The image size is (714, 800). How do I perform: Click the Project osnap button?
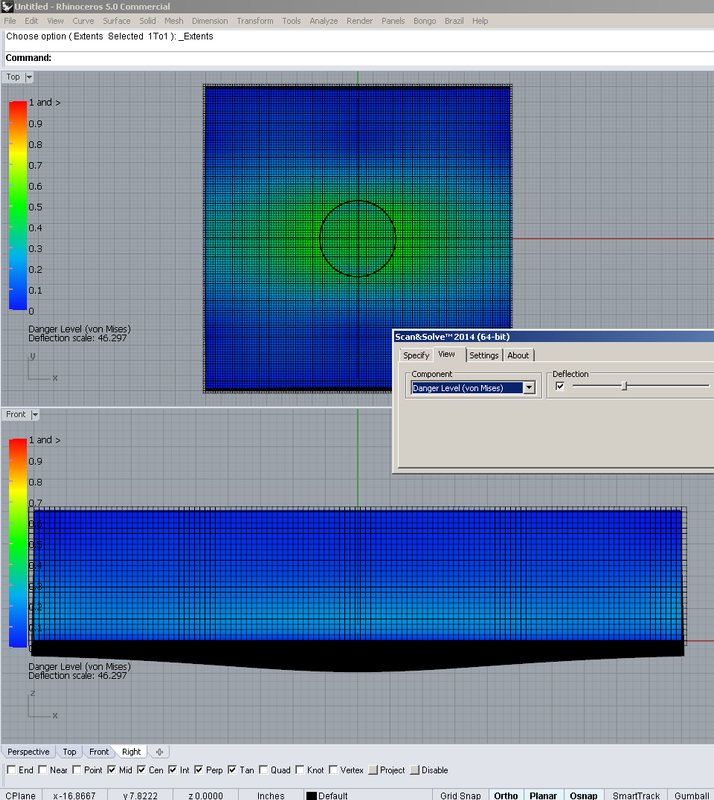tap(388, 771)
